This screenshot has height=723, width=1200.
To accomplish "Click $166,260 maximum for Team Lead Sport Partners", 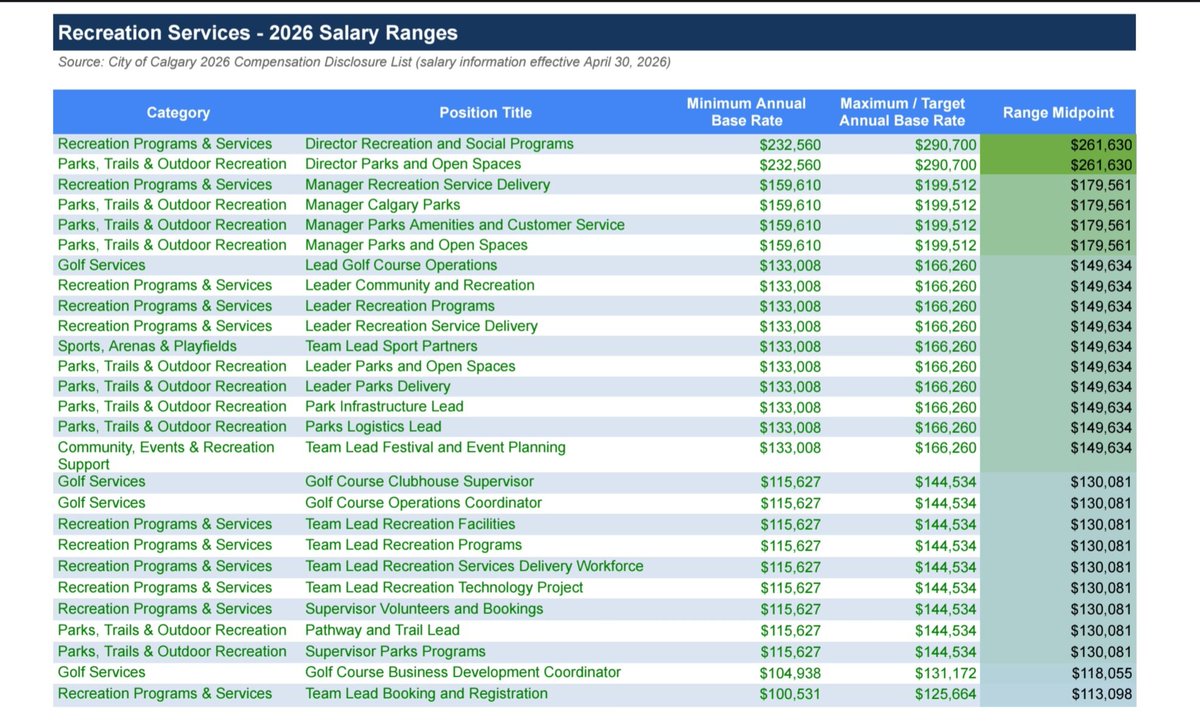I will click(x=946, y=346).
